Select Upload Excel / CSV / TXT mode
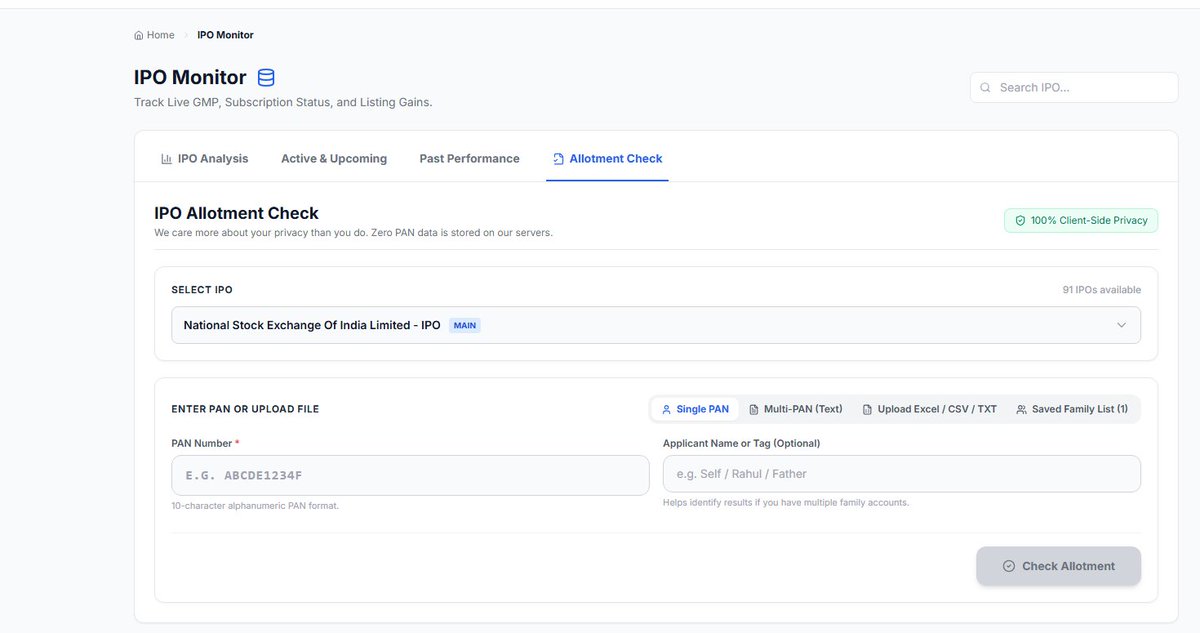The image size is (1200, 633). point(930,409)
